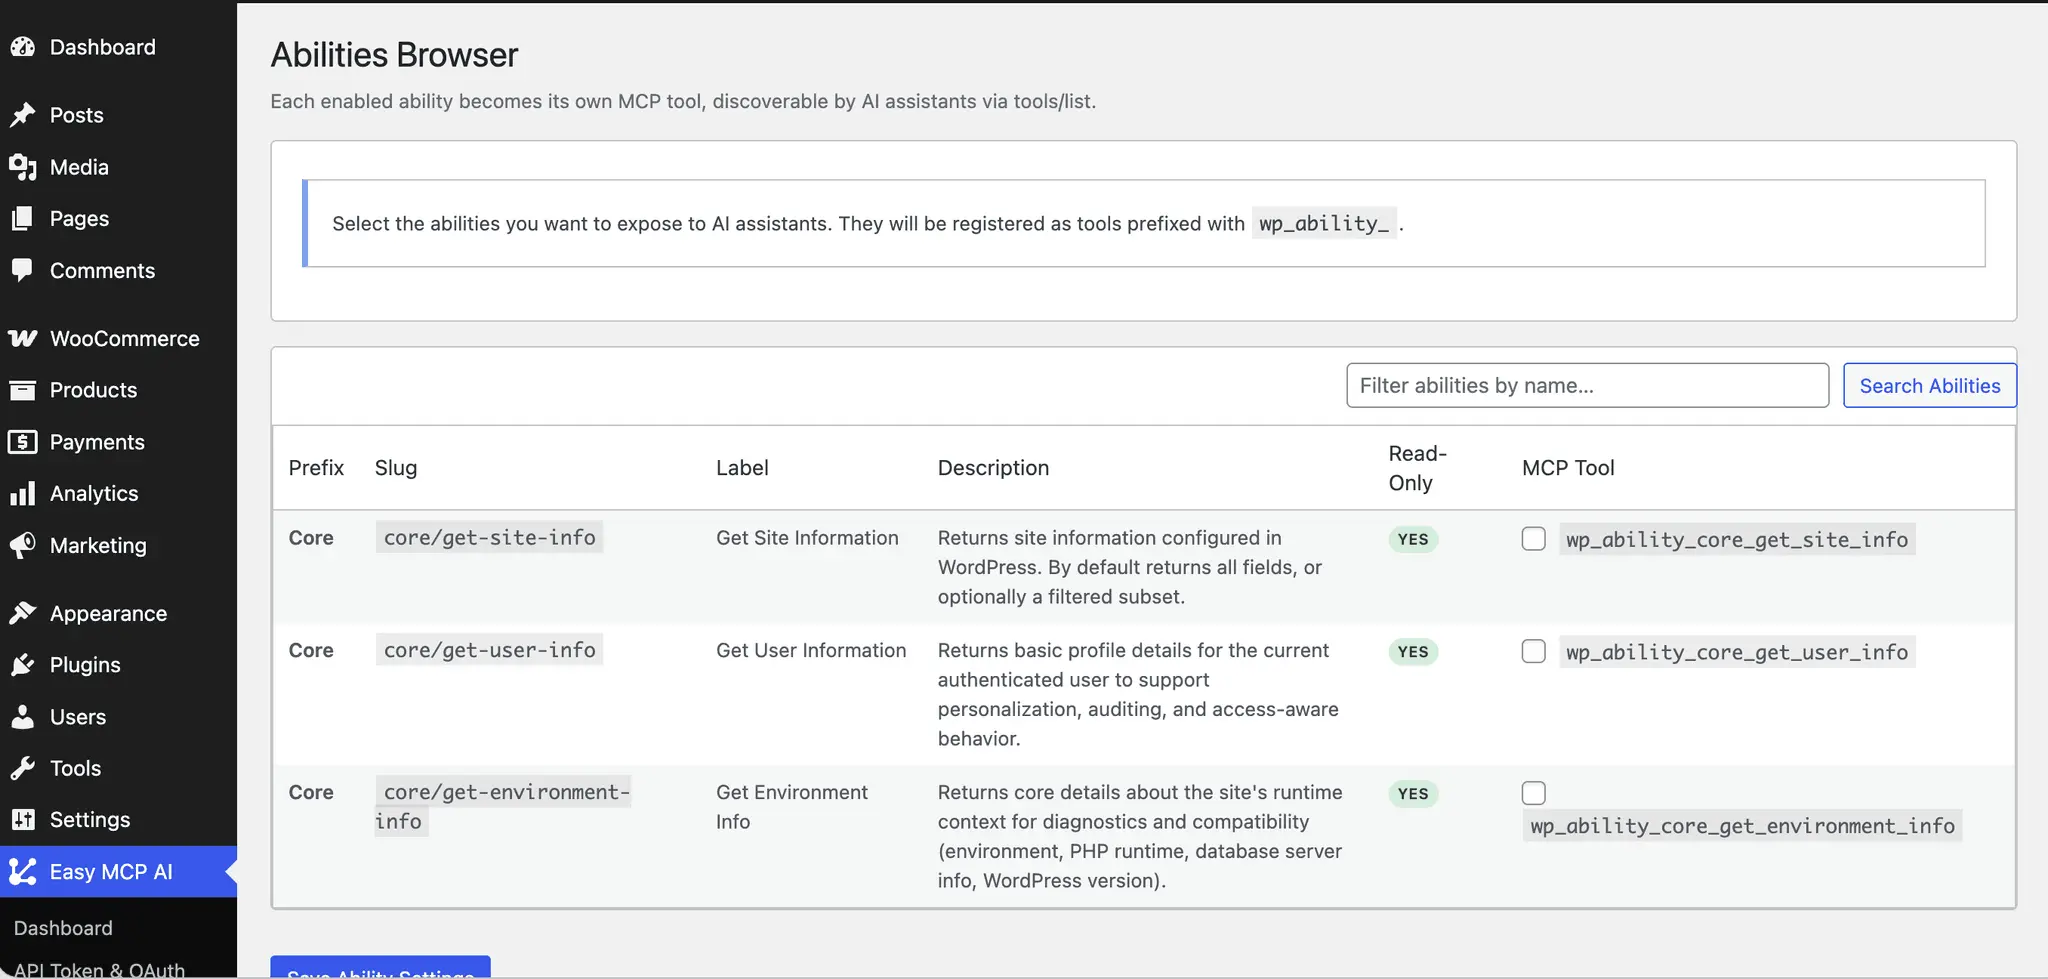Click the Label column header

click(742, 468)
